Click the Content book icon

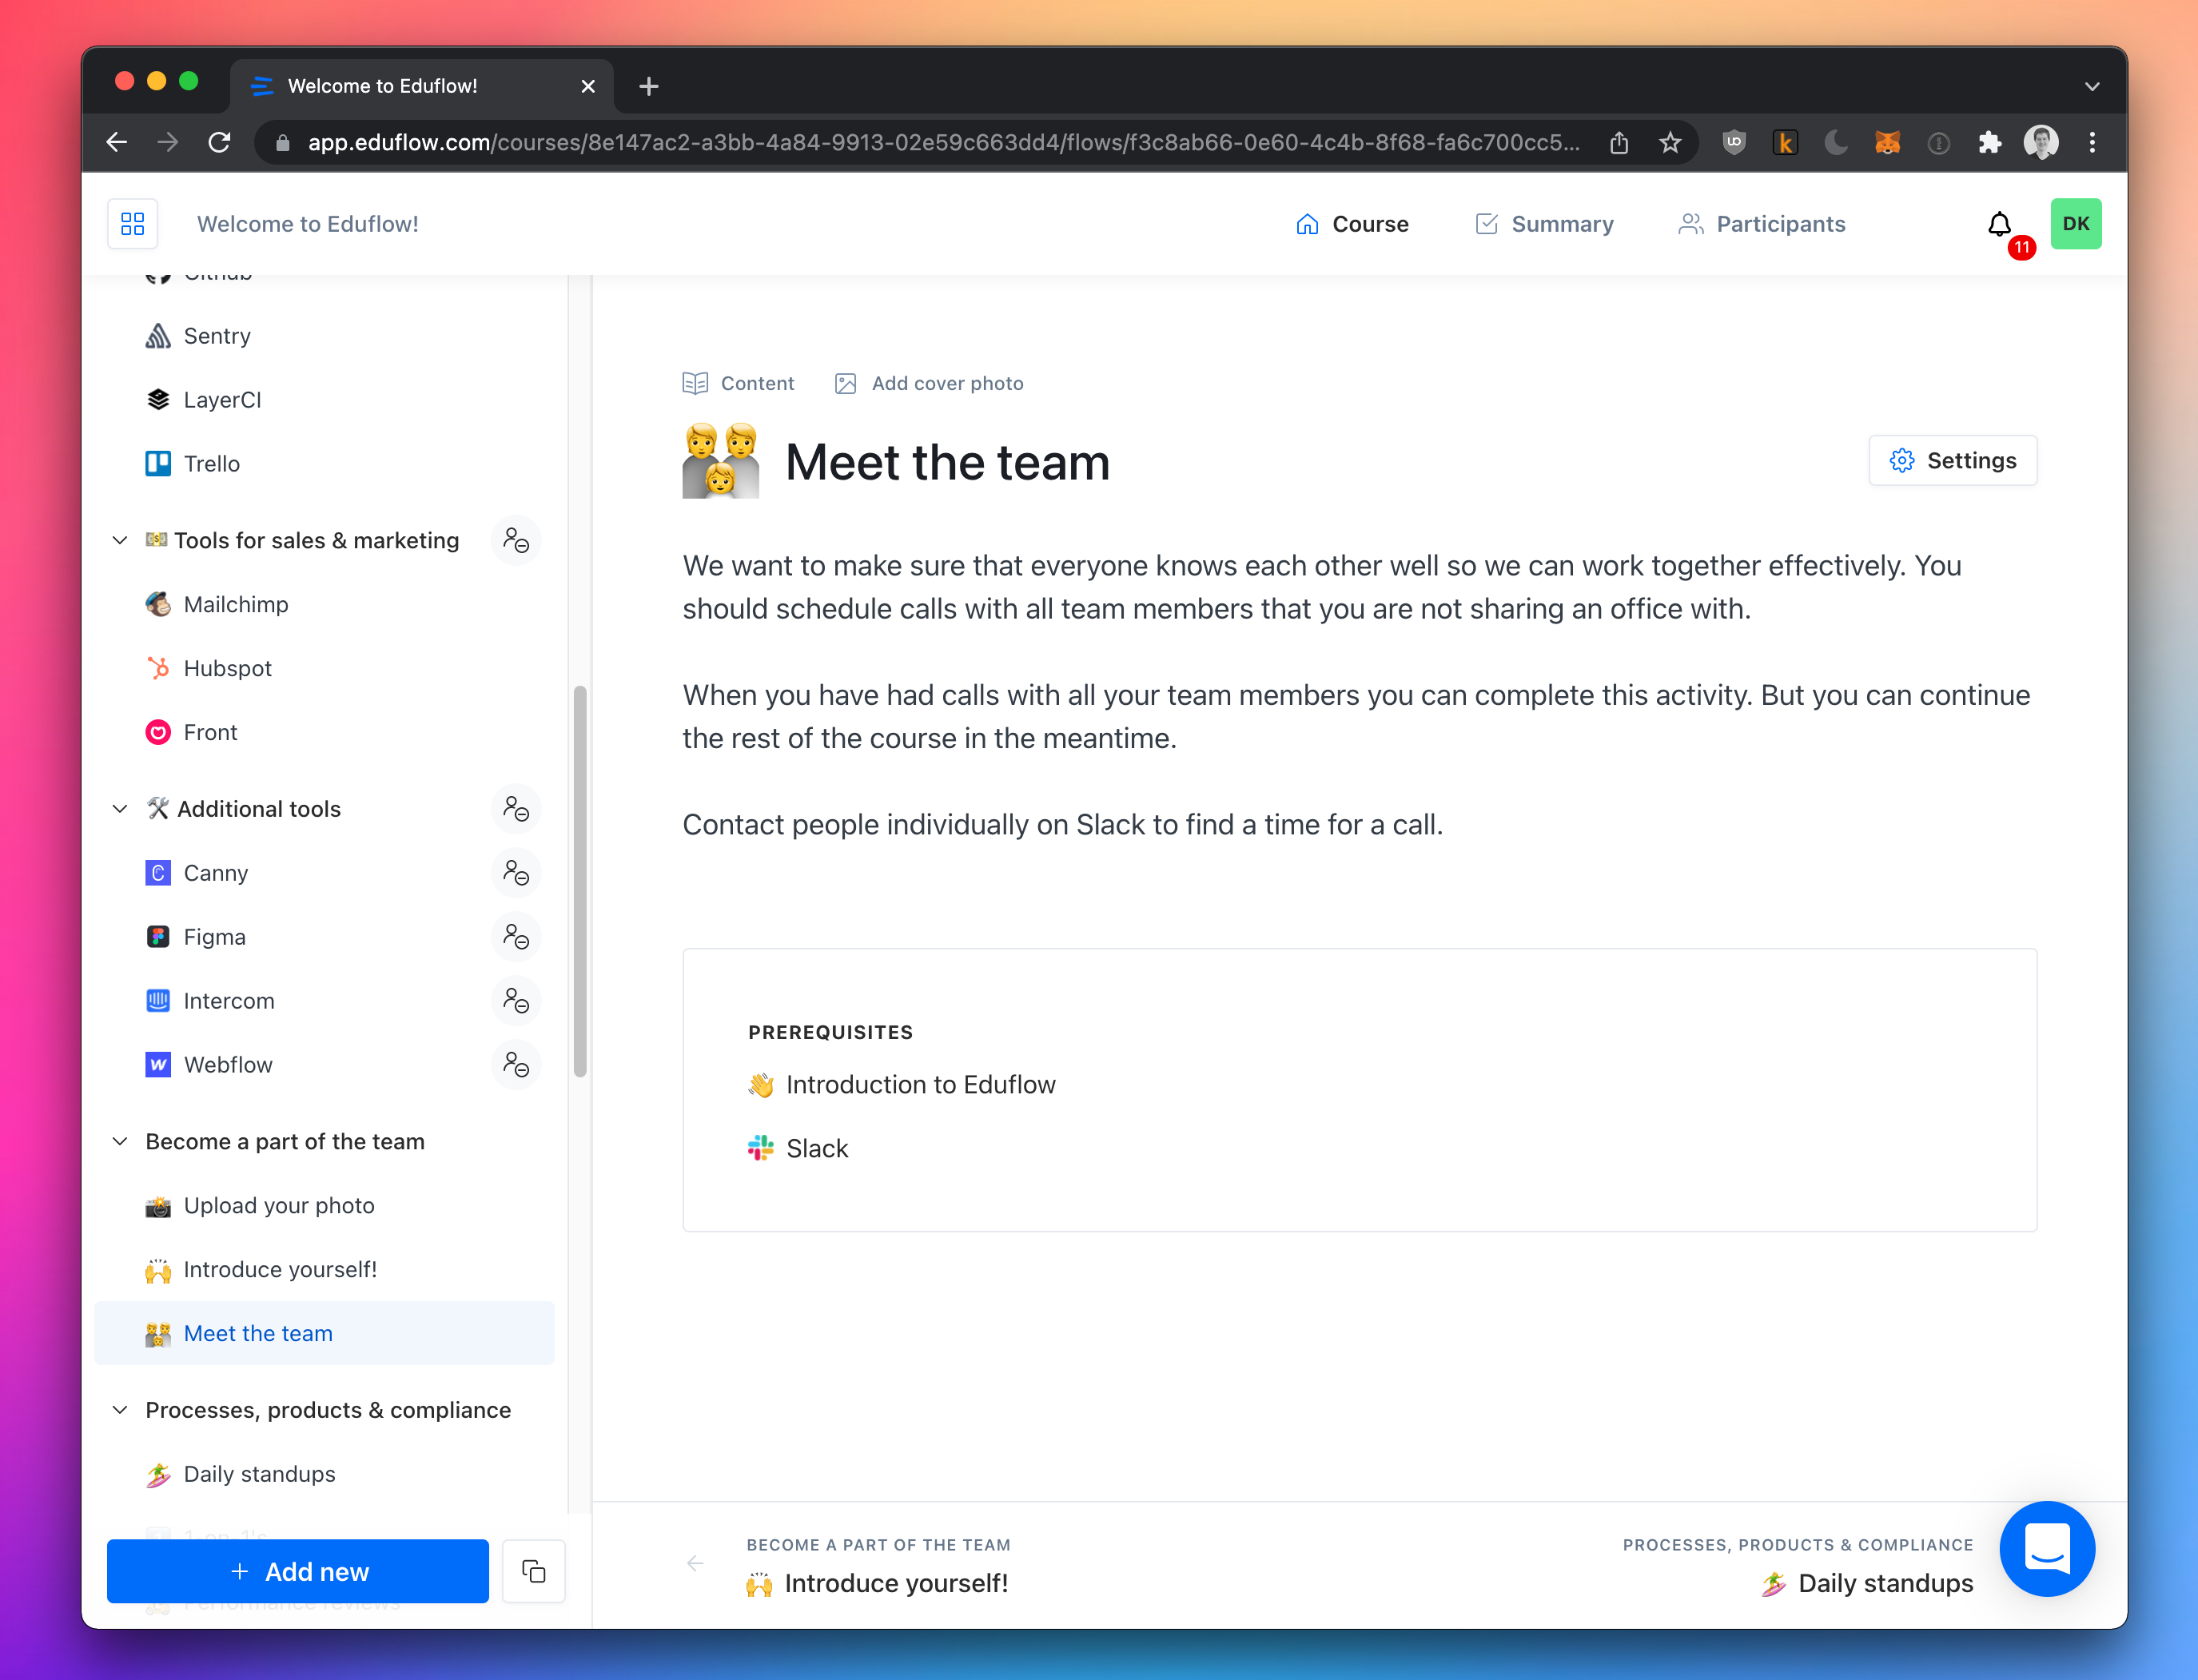[695, 383]
